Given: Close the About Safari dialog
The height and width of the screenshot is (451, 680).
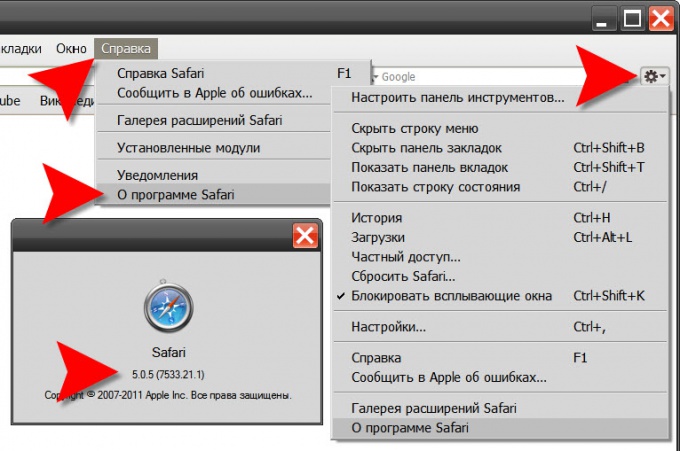Looking at the screenshot, I should pos(305,236).
